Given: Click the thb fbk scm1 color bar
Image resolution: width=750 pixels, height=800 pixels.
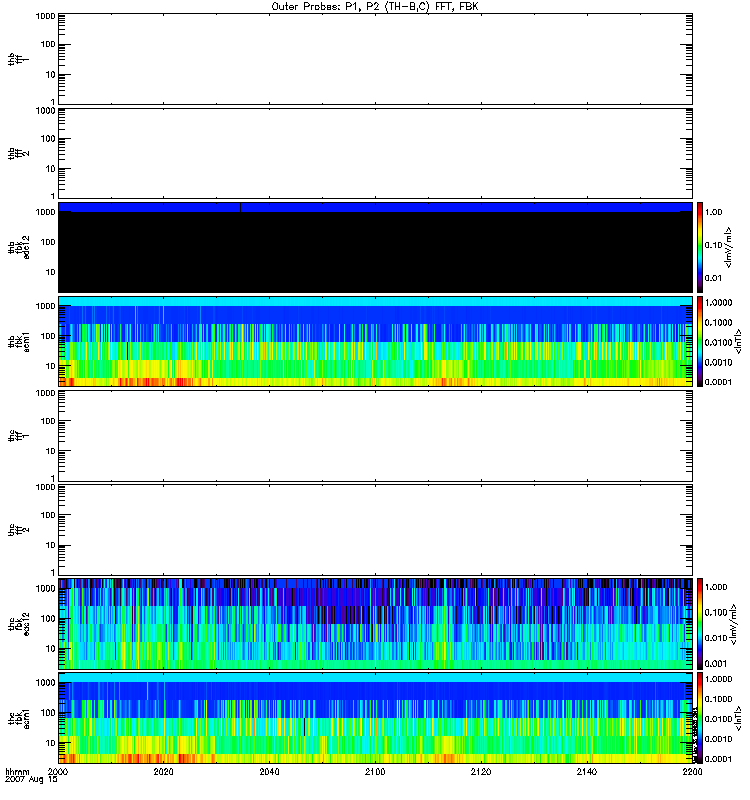Looking at the screenshot, I should 700,341.
